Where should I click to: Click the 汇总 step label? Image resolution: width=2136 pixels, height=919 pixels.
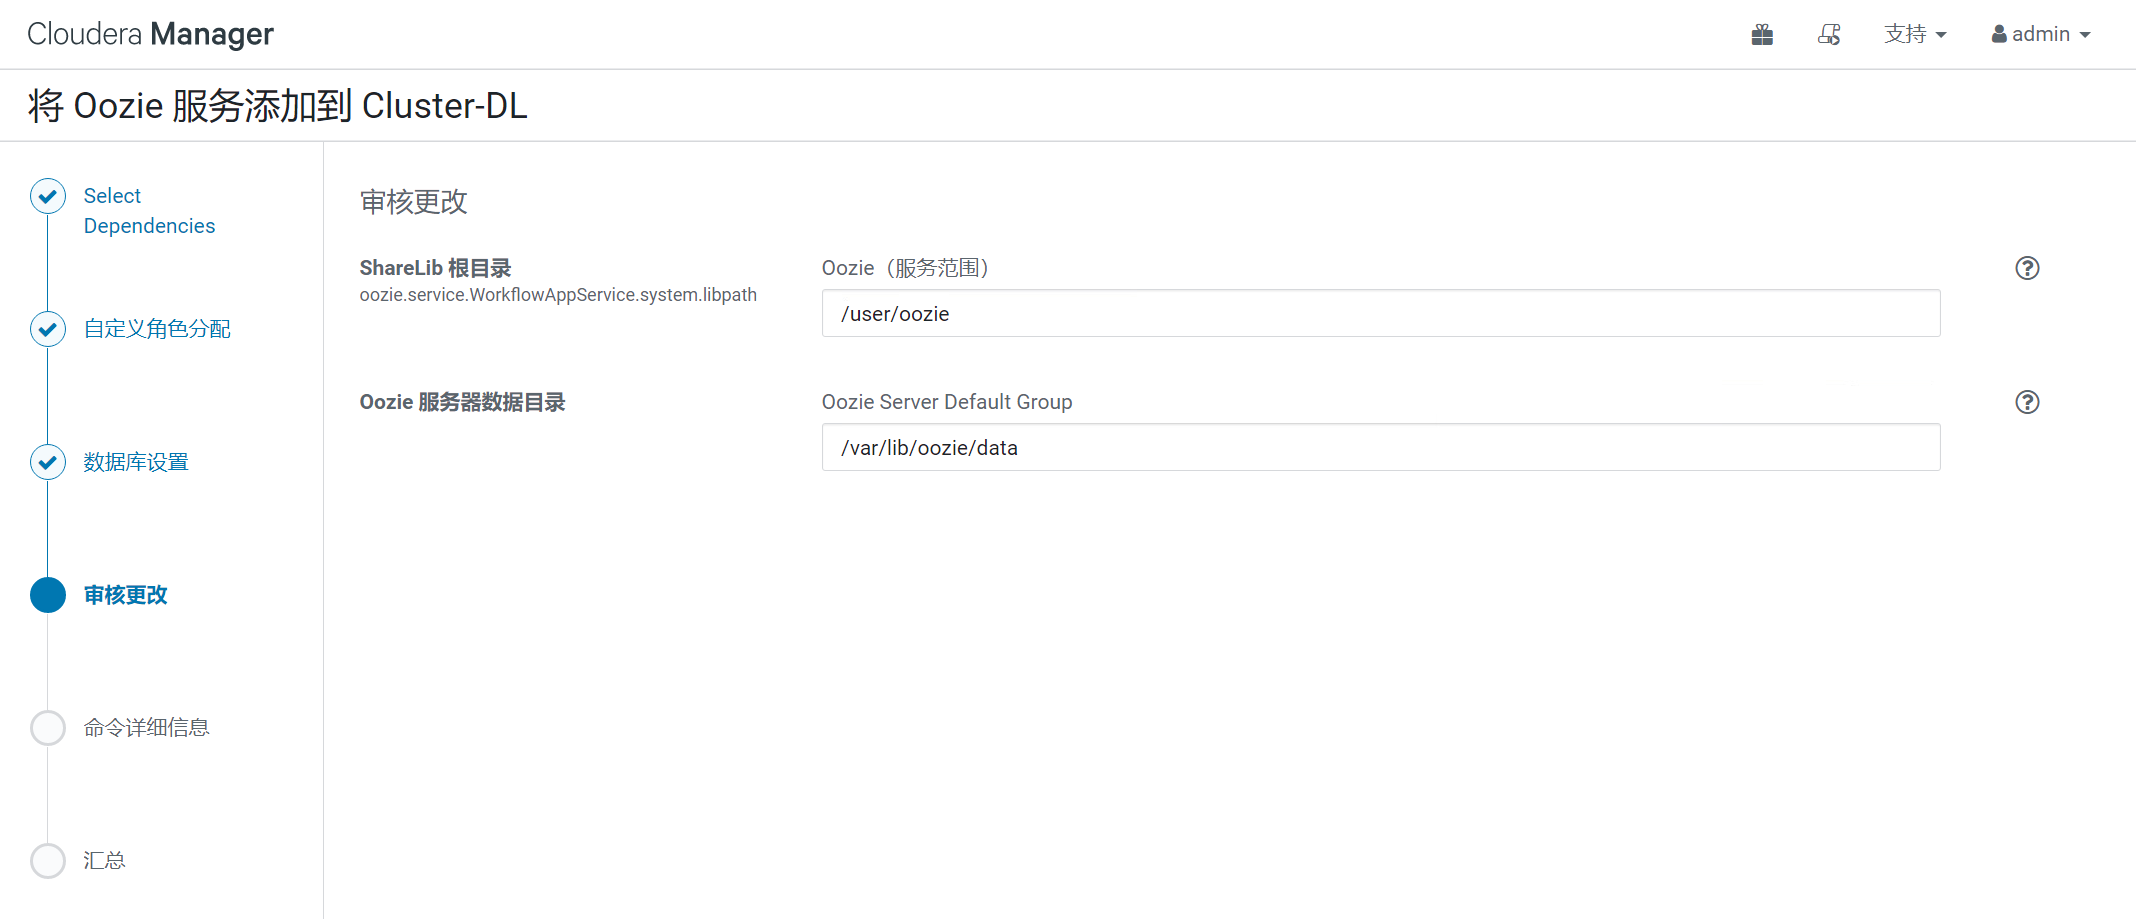pos(104,861)
